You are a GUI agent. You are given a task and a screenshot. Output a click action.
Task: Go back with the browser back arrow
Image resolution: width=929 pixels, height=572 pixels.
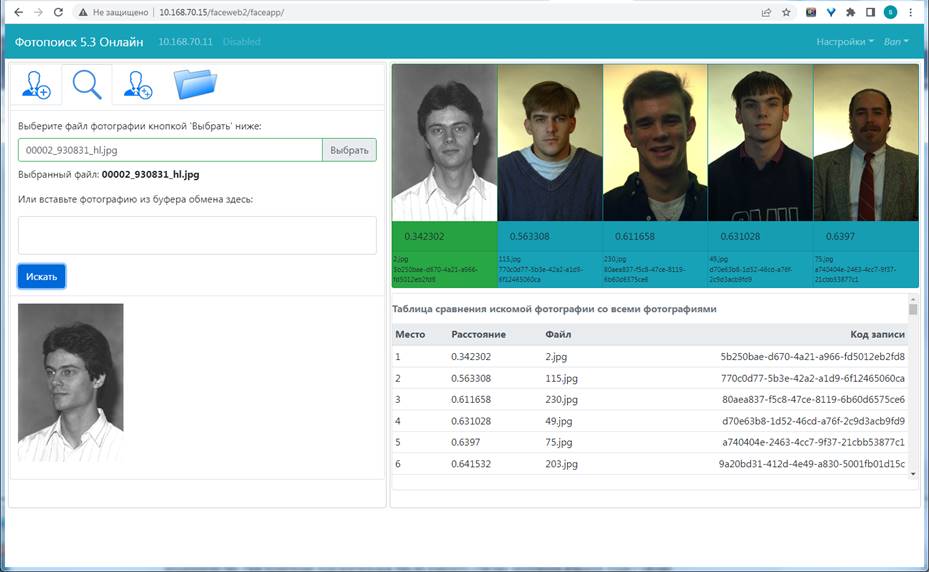pos(17,13)
